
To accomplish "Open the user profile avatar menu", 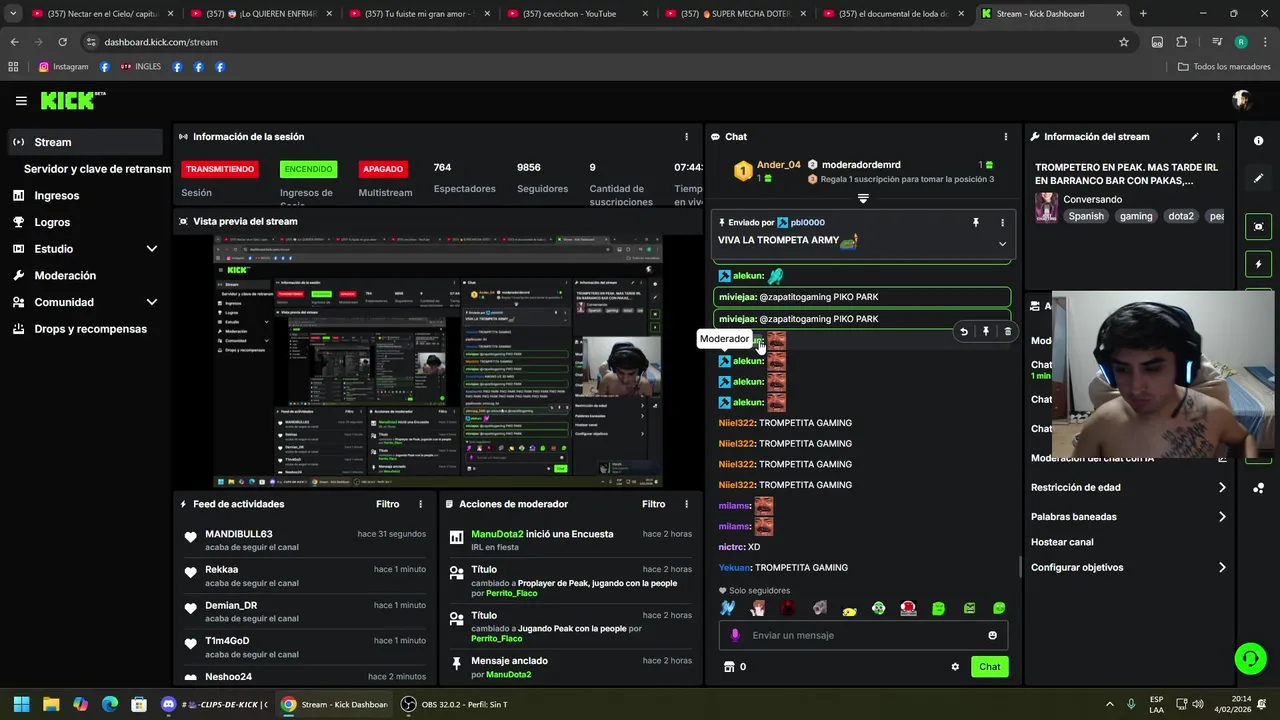I will (1242, 100).
